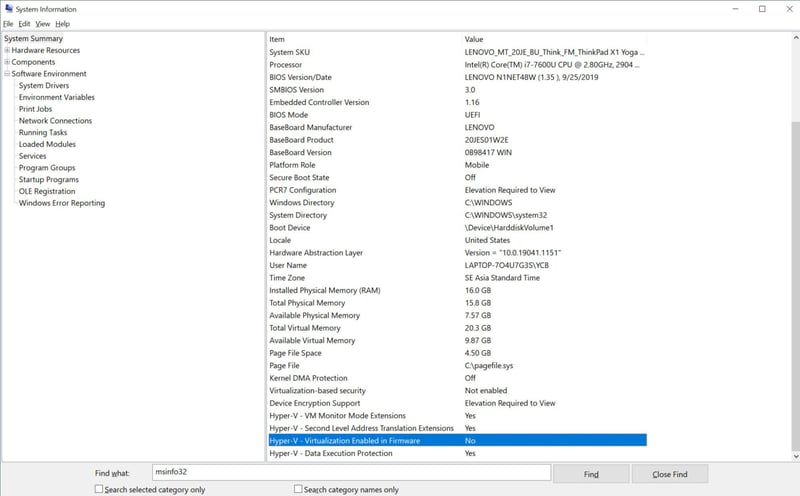This screenshot has width=800, height=496.
Task: Open the File menu
Action: [8, 23]
